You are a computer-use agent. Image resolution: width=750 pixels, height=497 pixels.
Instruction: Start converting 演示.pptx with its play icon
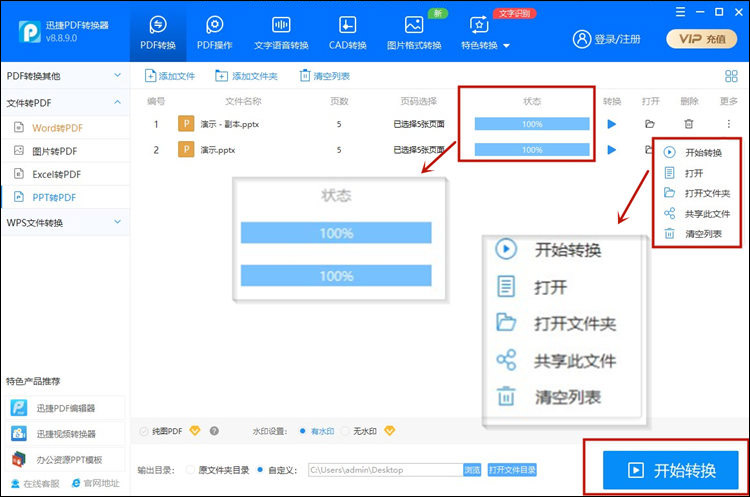coord(611,150)
